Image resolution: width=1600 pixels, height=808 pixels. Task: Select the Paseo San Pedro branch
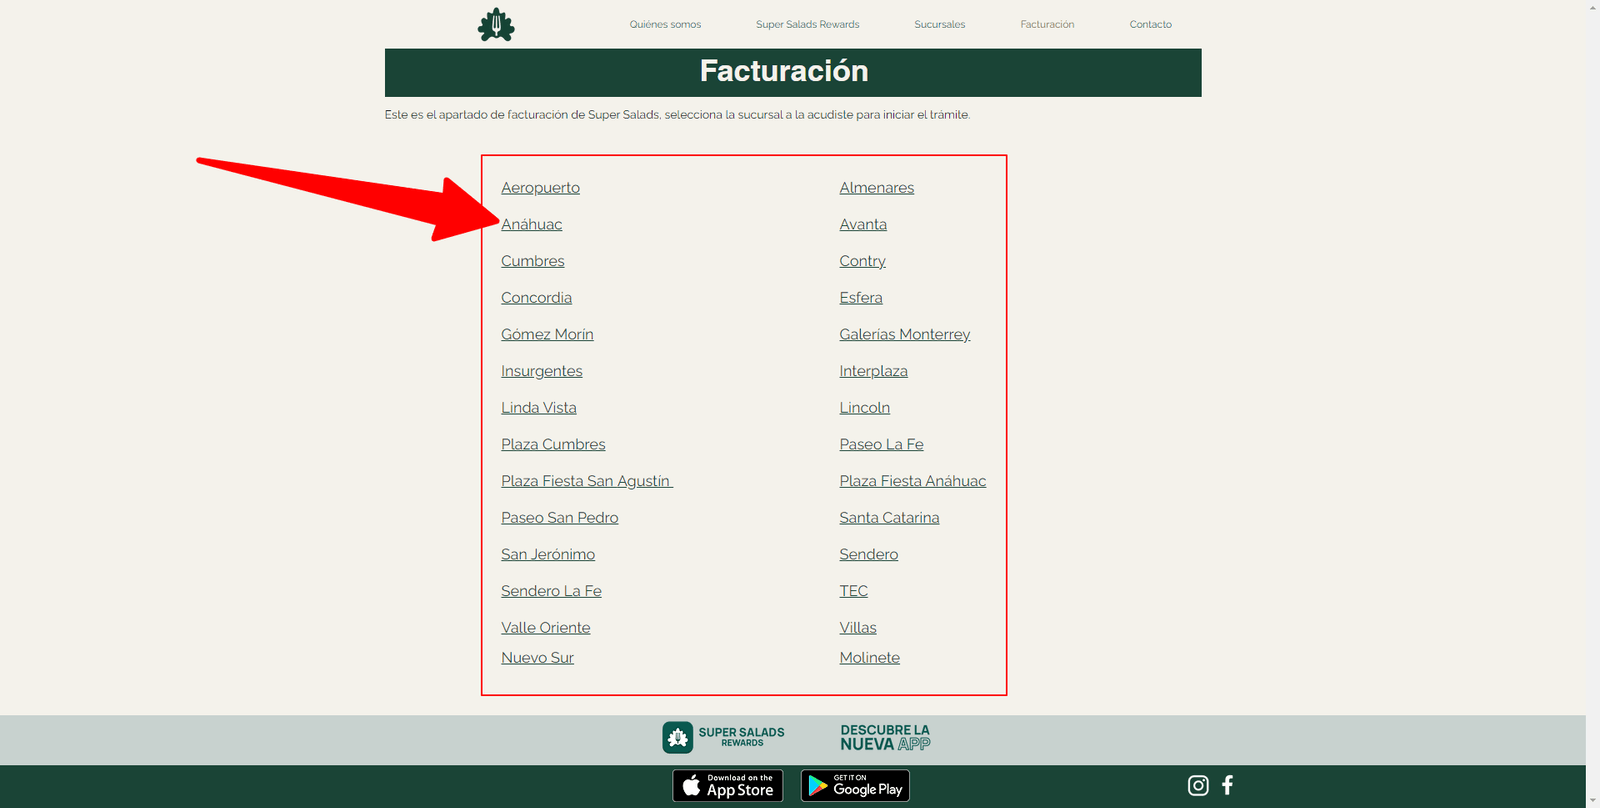(559, 518)
